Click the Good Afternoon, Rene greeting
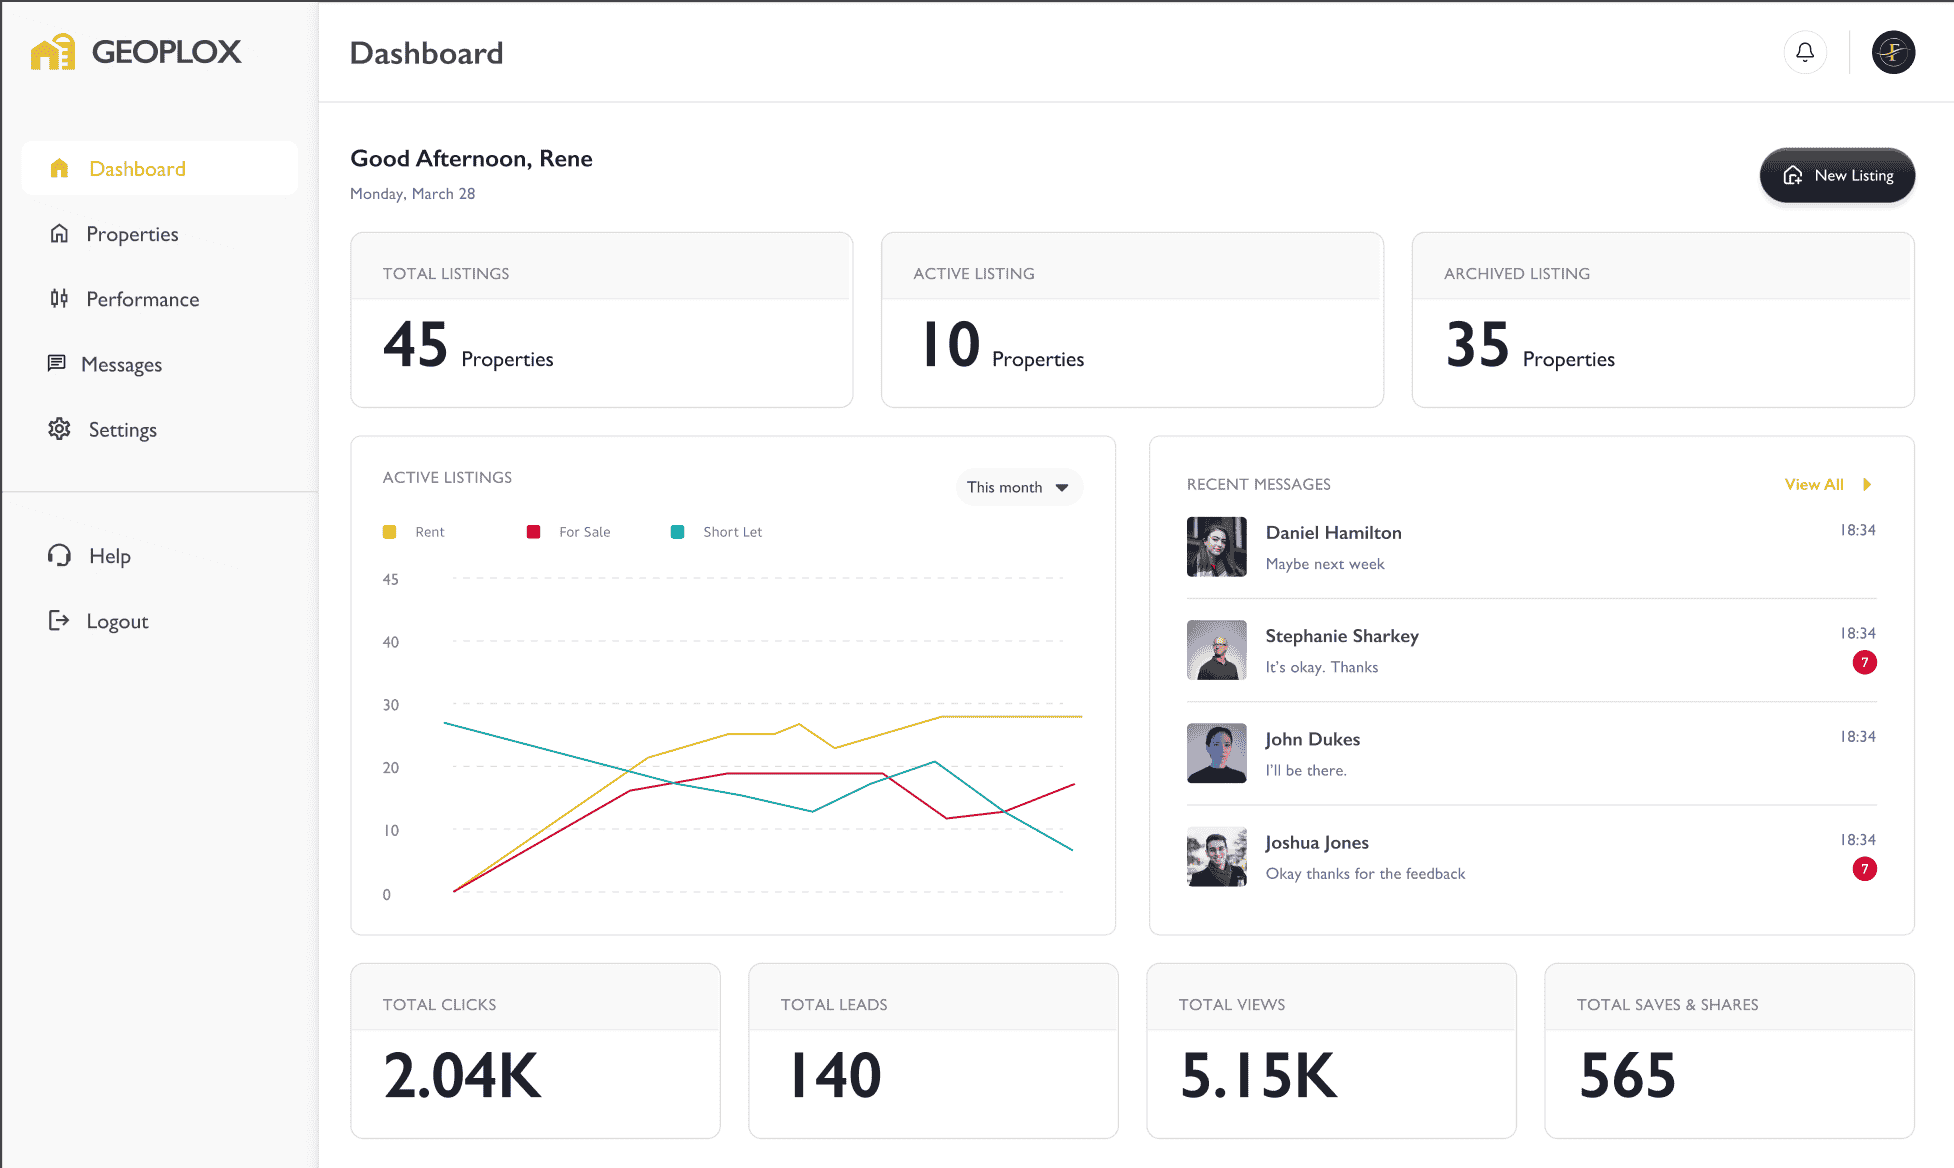 pyautogui.click(x=471, y=158)
